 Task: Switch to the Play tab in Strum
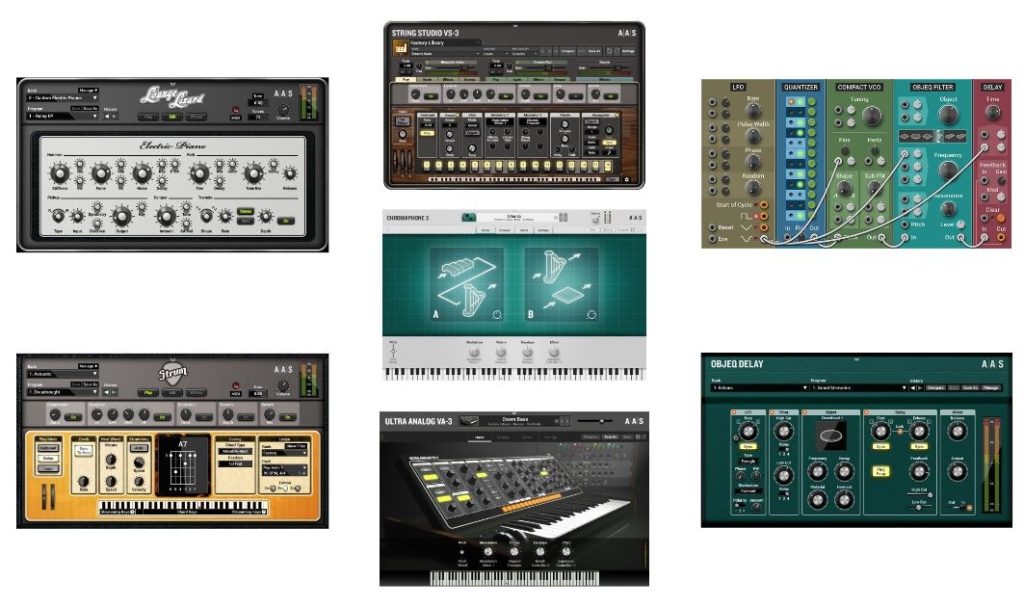(148, 393)
